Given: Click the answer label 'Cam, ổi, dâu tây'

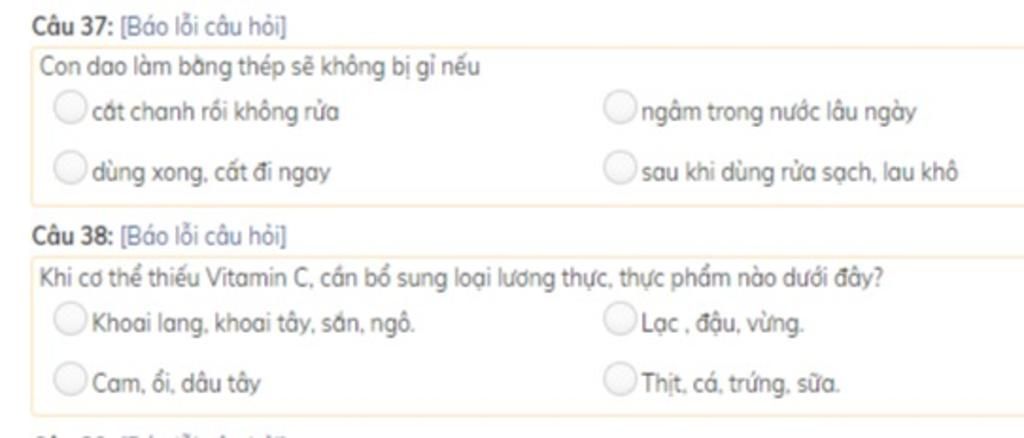Looking at the screenshot, I should (x=176, y=384).
